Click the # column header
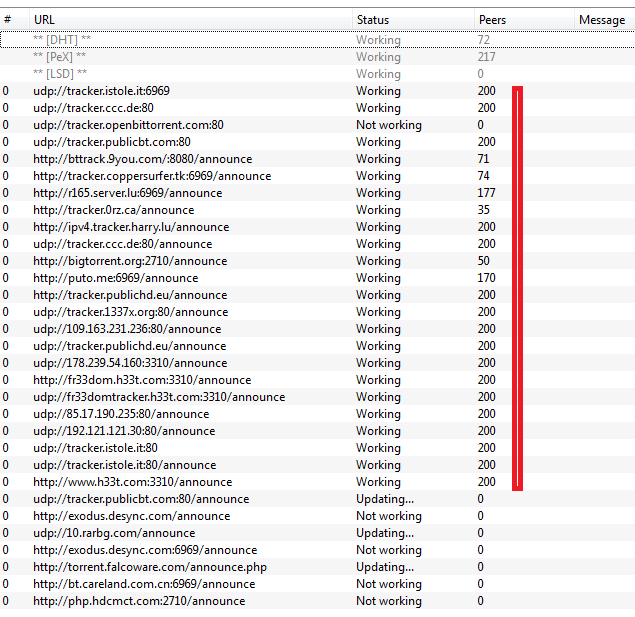The width and height of the screenshot is (635, 617). point(15,20)
